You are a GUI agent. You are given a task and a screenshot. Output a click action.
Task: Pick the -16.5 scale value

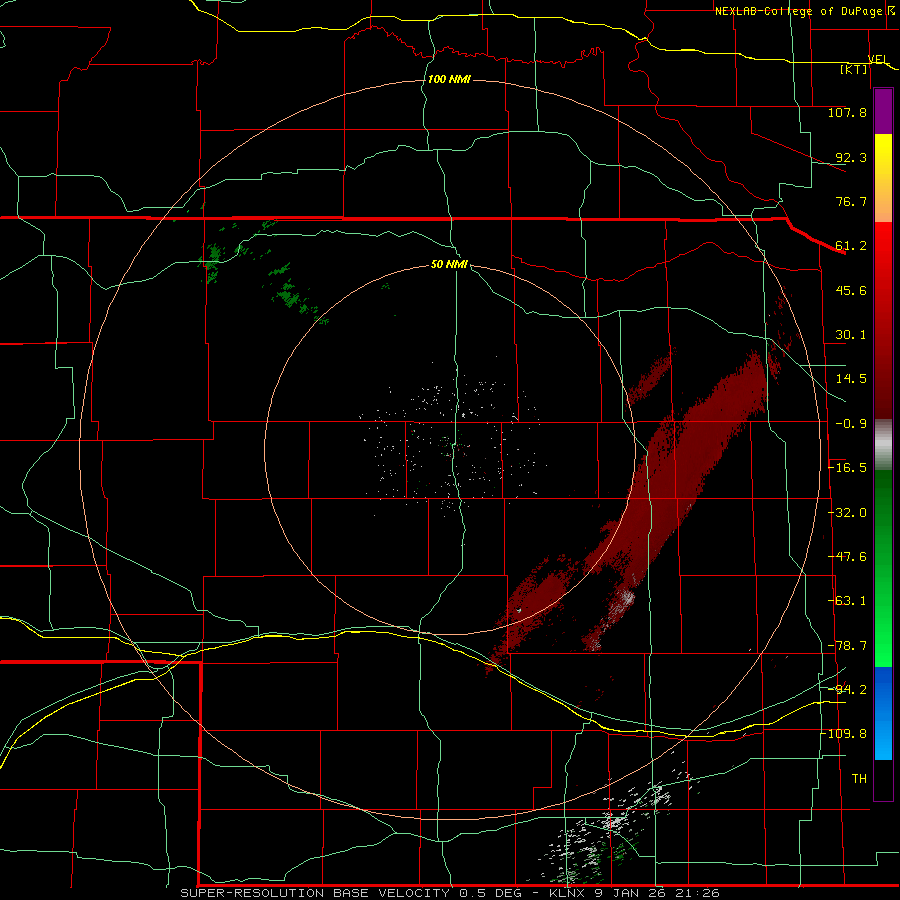click(x=847, y=468)
